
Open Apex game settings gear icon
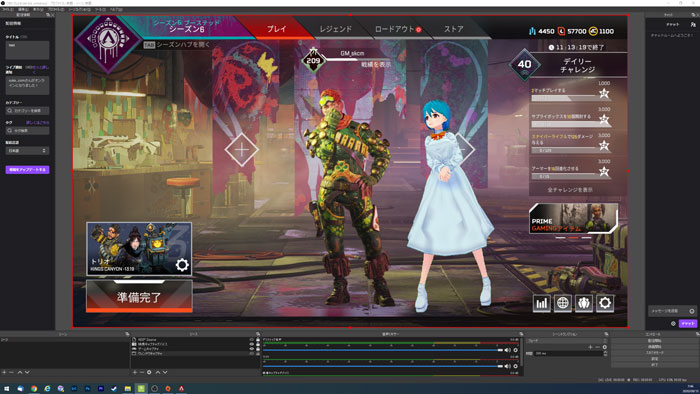click(x=605, y=303)
